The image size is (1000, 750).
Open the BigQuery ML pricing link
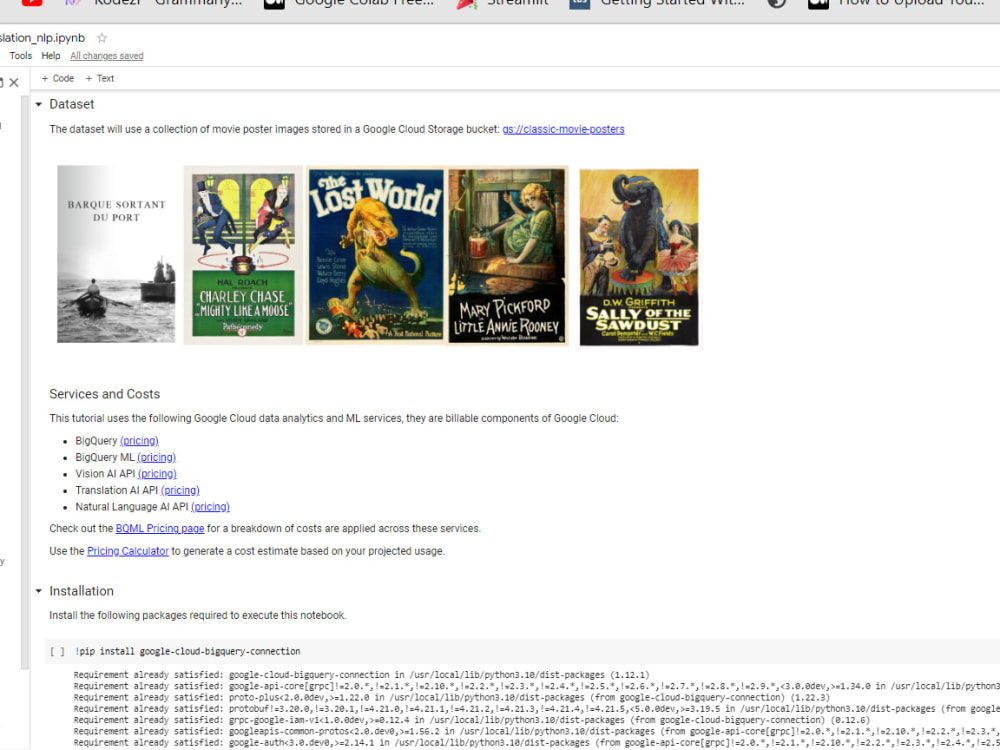(x=156, y=457)
